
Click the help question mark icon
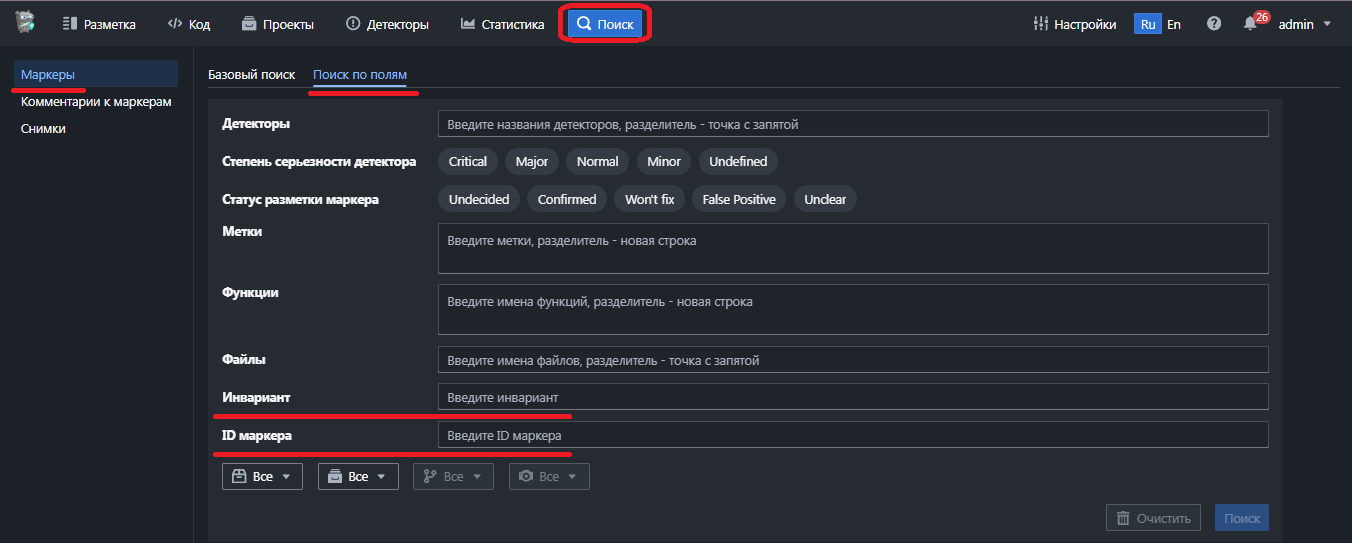(1214, 24)
